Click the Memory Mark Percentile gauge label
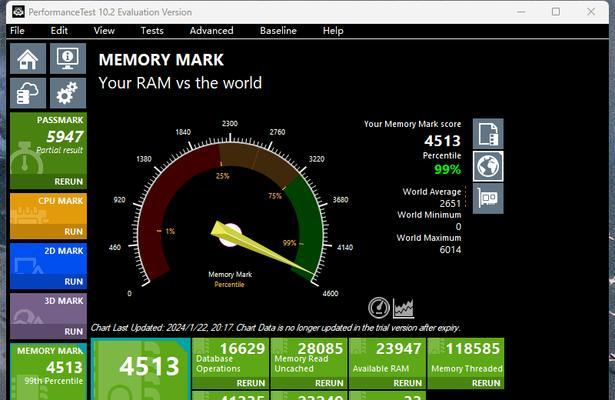The image size is (615, 400). (230, 279)
